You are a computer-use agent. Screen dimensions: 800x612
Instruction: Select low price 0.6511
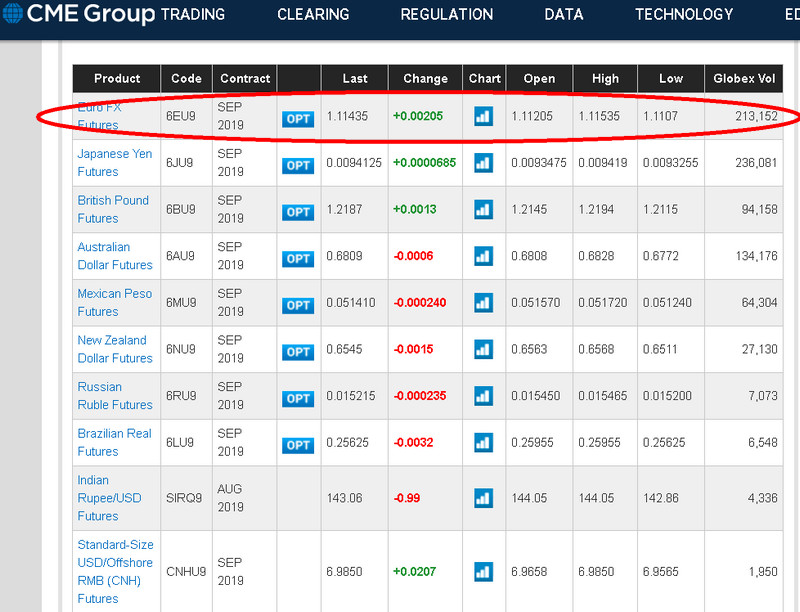click(x=660, y=349)
